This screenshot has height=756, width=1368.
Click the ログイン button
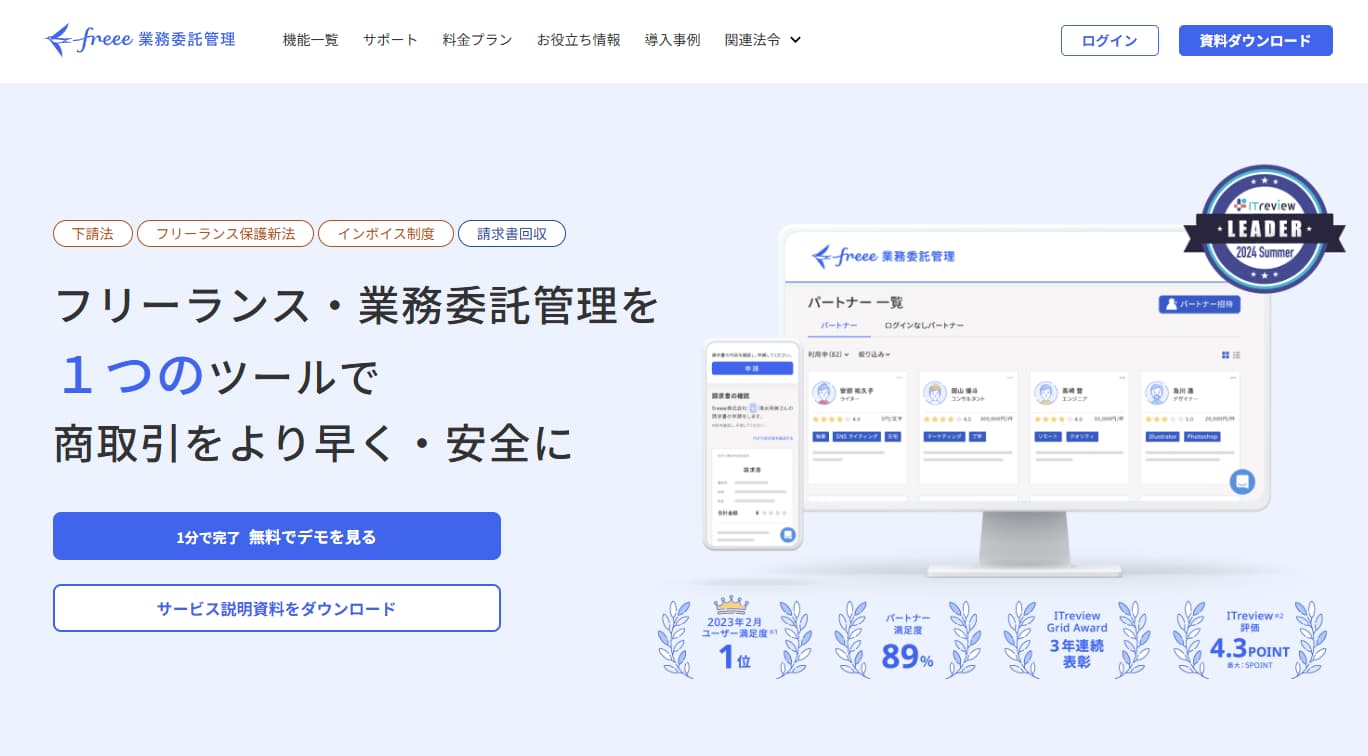click(x=1110, y=40)
